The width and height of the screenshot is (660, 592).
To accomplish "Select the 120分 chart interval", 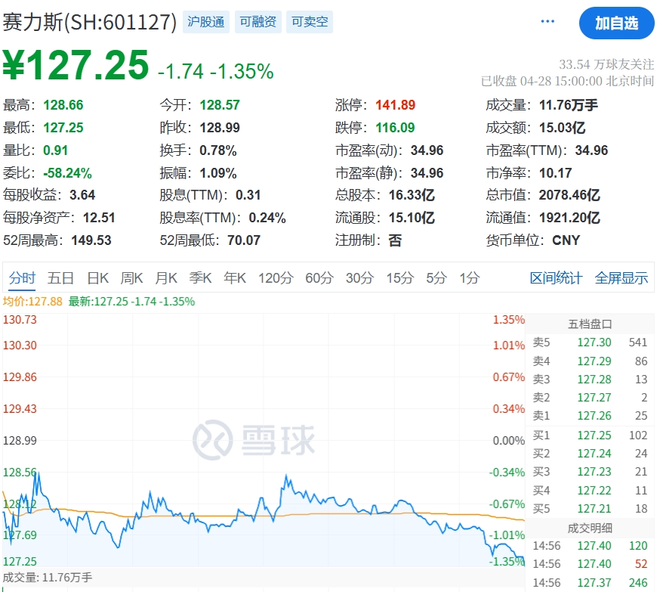I will click(275, 278).
